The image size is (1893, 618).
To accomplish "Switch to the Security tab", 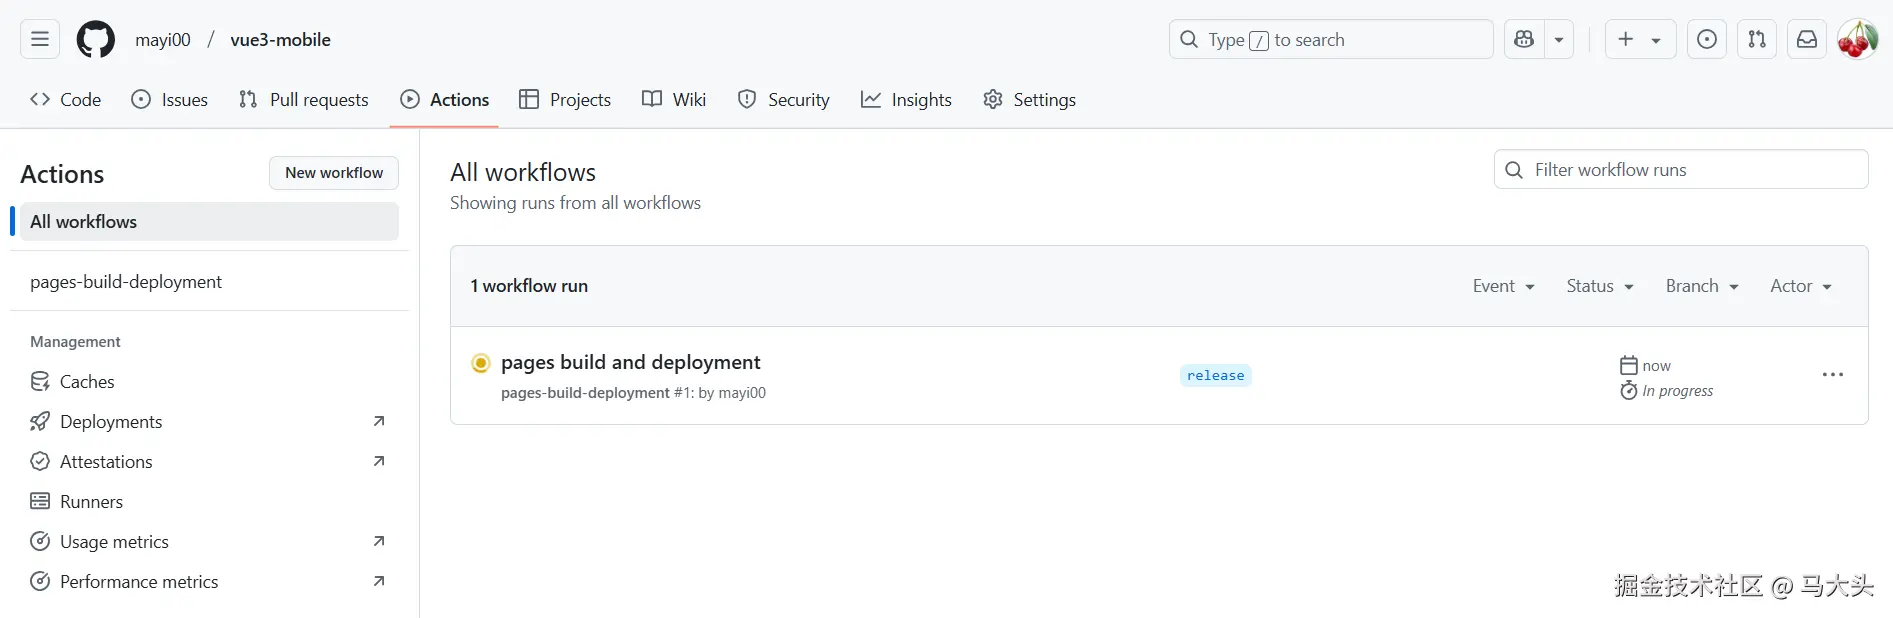I will point(784,99).
